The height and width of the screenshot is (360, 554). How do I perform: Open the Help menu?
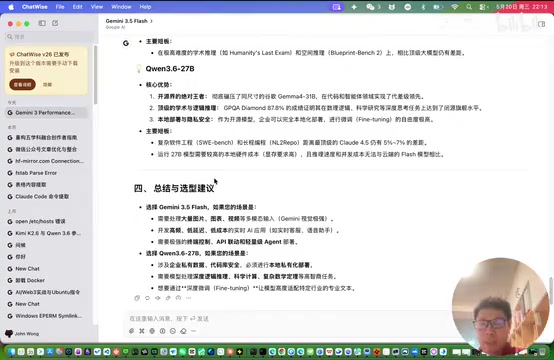click(x=145, y=7)
